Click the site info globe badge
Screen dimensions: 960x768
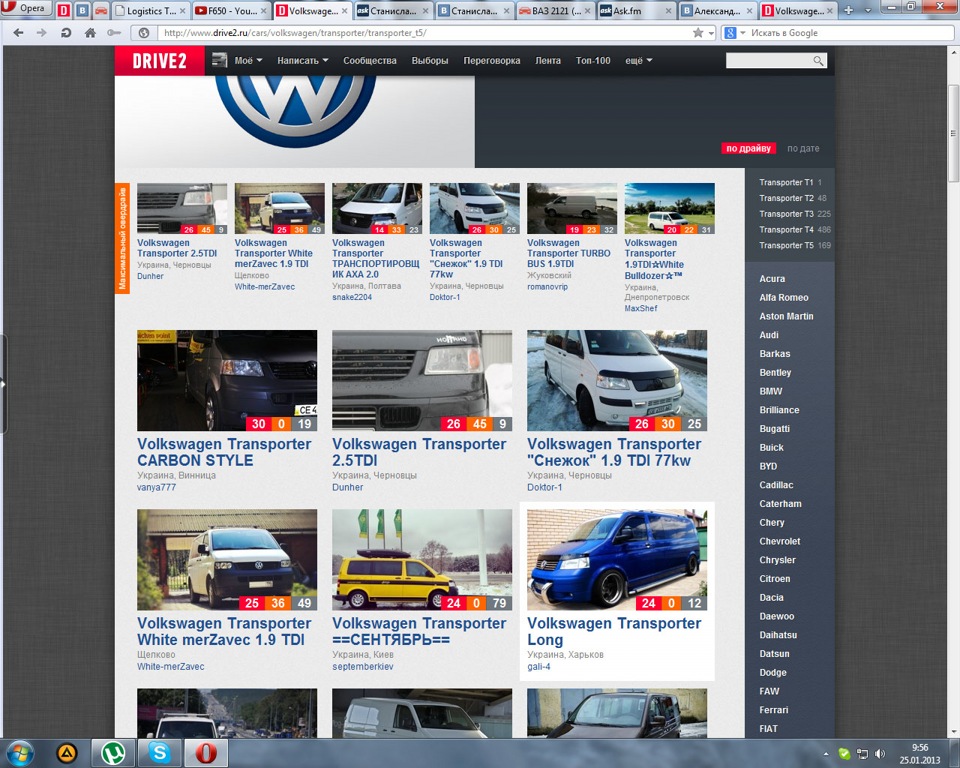point(144,33)
